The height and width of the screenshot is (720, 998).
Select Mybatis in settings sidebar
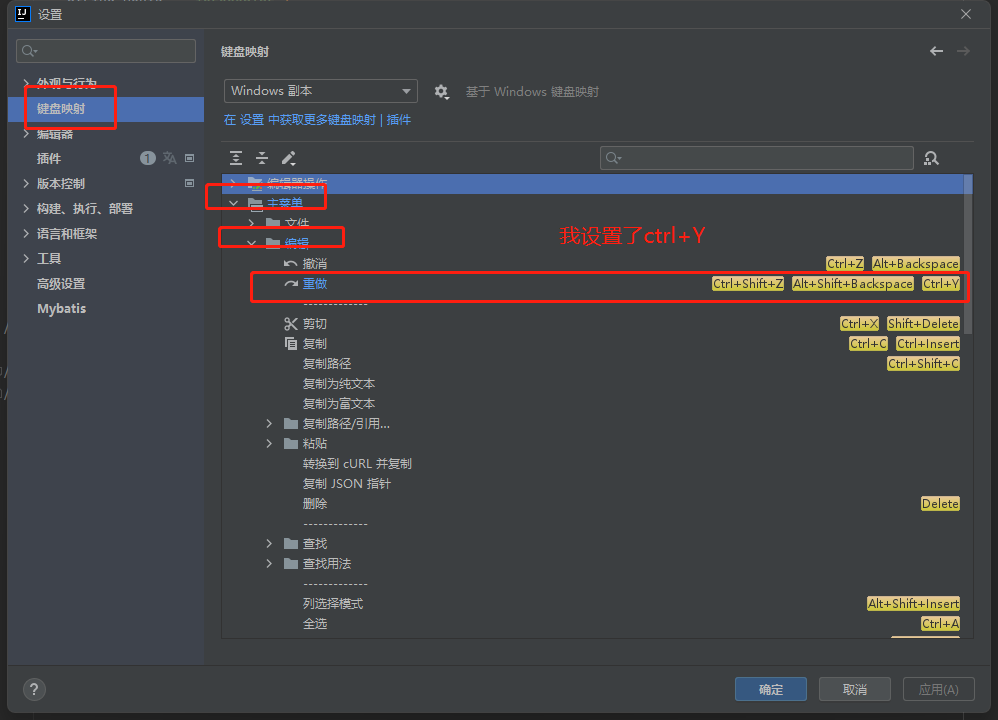61,309
